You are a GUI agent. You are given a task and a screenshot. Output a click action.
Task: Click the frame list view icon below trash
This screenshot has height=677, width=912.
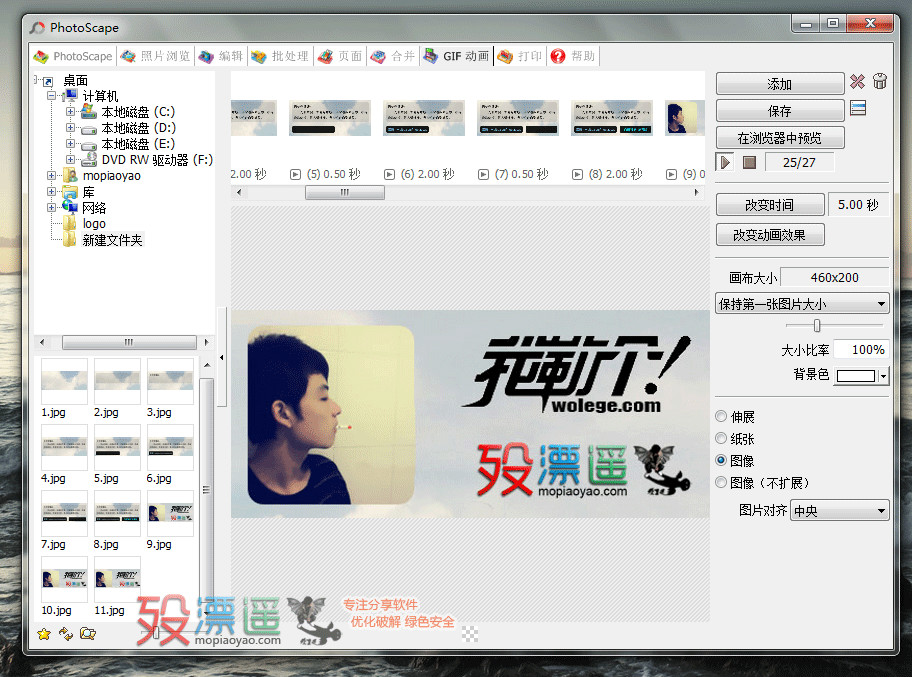(858, 108)
